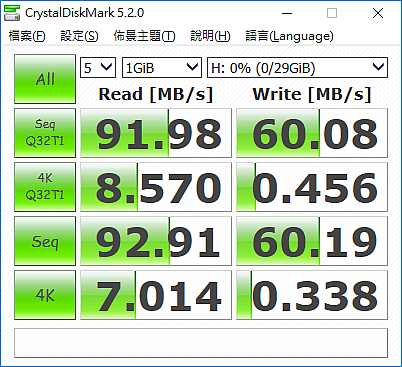Expand the test count dropdown showing 5
The image size is (402, 367).
[98, 68]
